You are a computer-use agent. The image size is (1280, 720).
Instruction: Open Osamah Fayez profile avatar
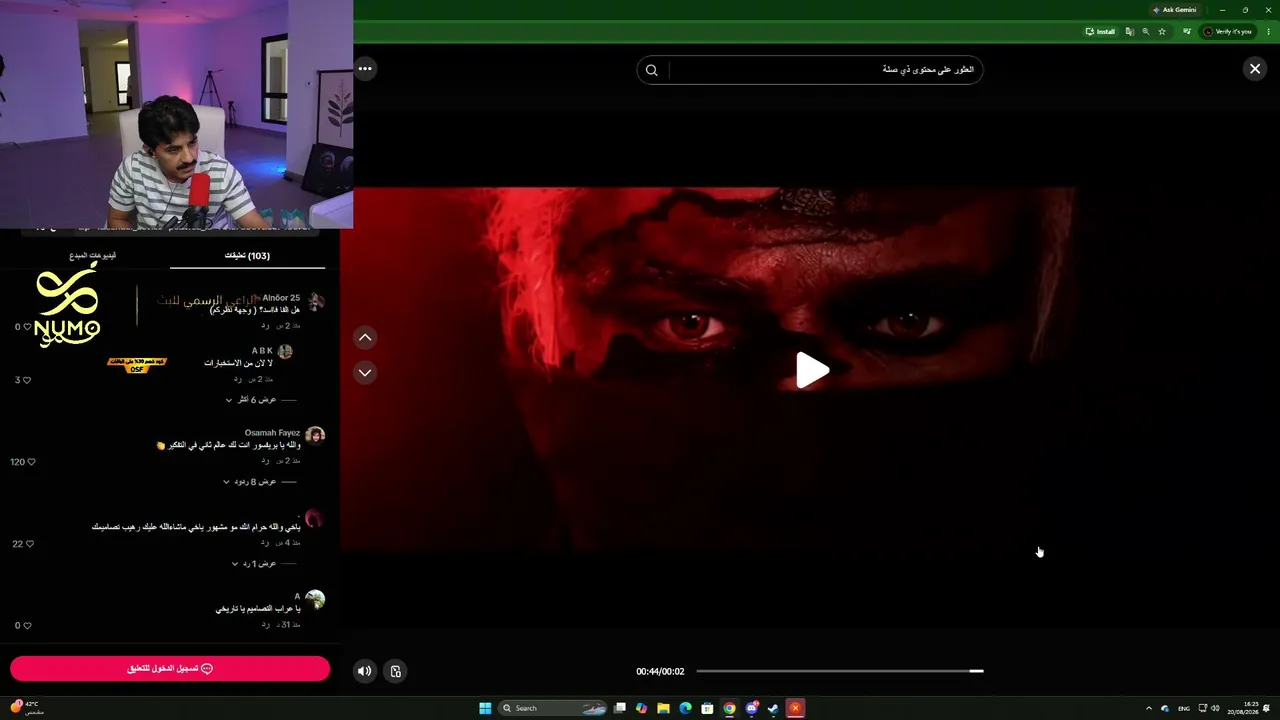coord(315,436)
